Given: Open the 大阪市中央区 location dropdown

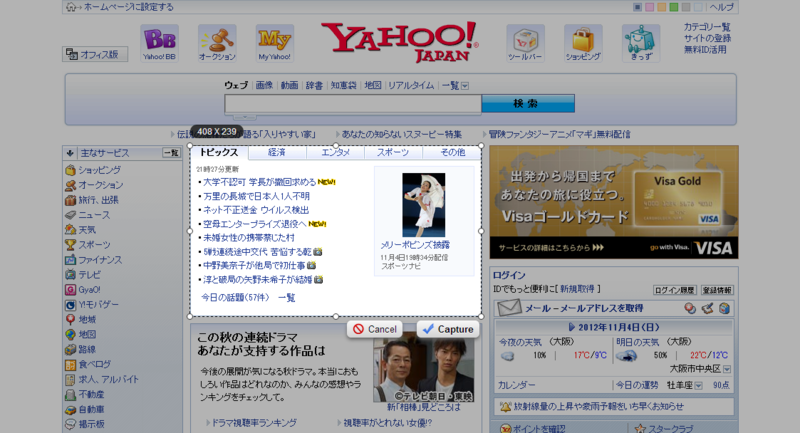Looking at the screenshot, I should pos(727,369).
